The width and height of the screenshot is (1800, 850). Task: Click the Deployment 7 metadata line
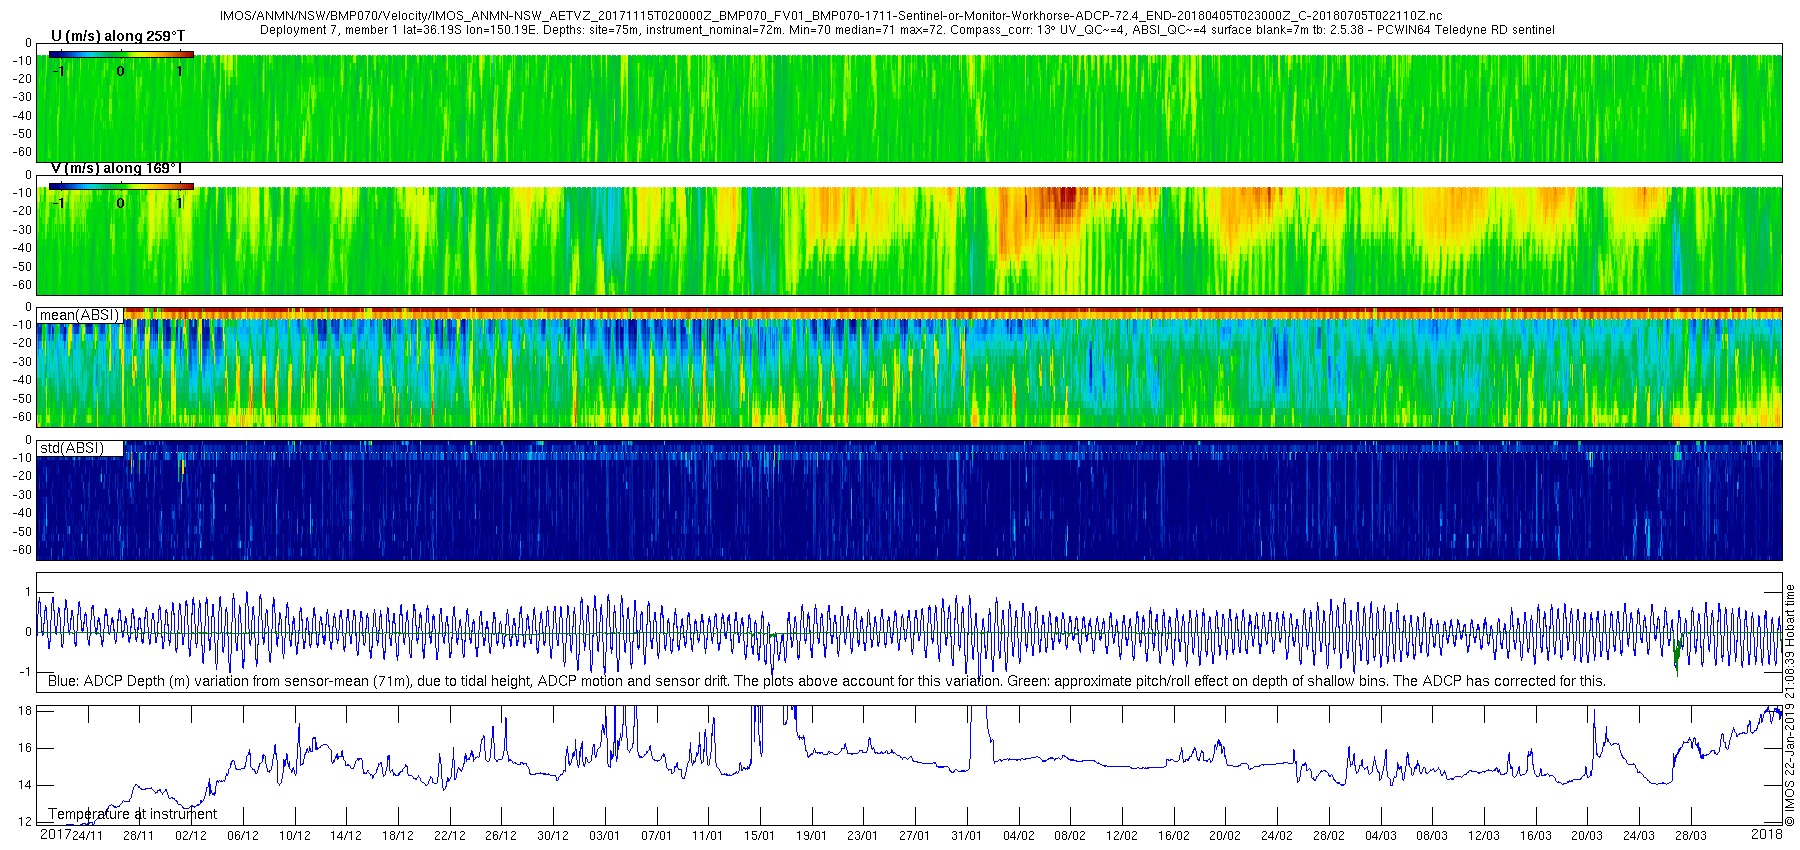[907, 30]
